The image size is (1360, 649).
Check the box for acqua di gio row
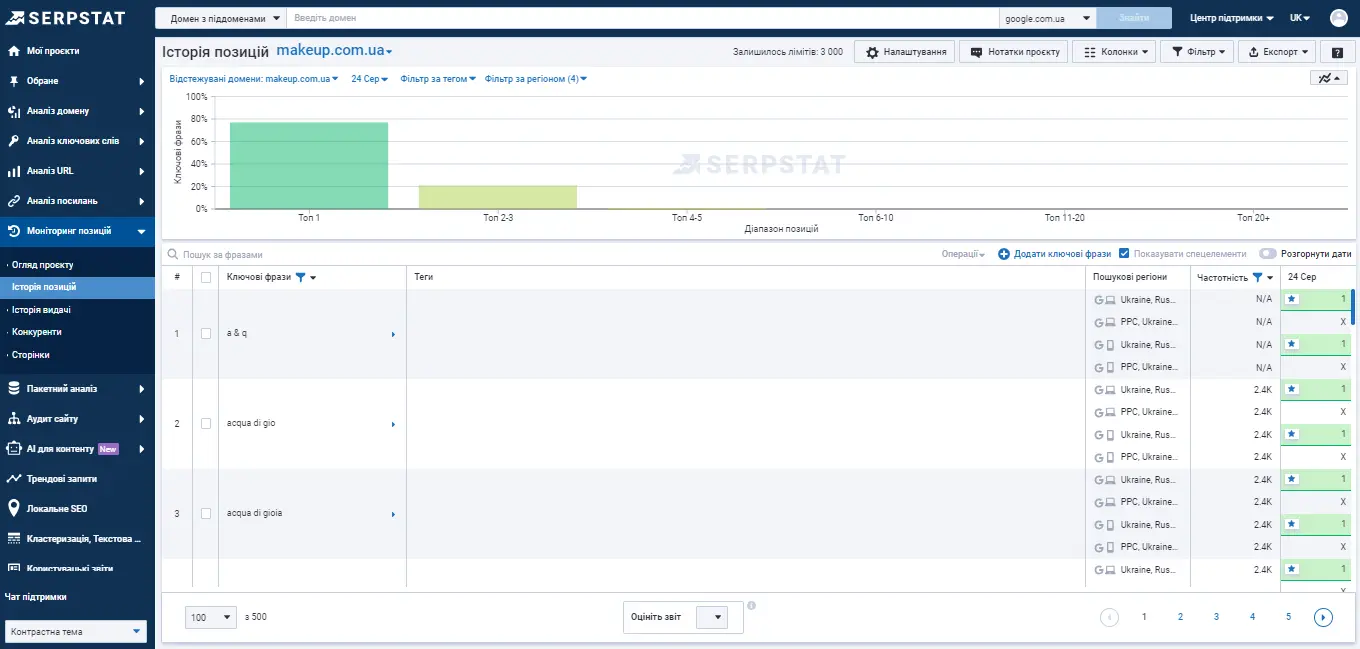[x=206, y=423]
